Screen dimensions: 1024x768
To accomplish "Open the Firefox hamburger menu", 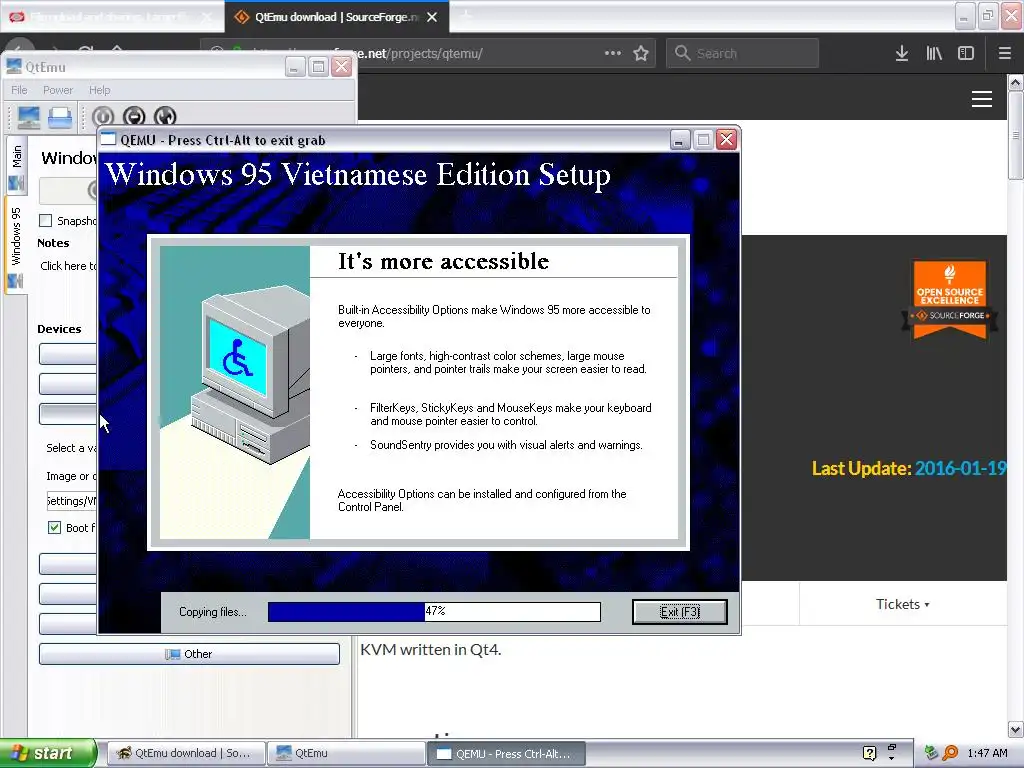I will tap(1004, 54).
